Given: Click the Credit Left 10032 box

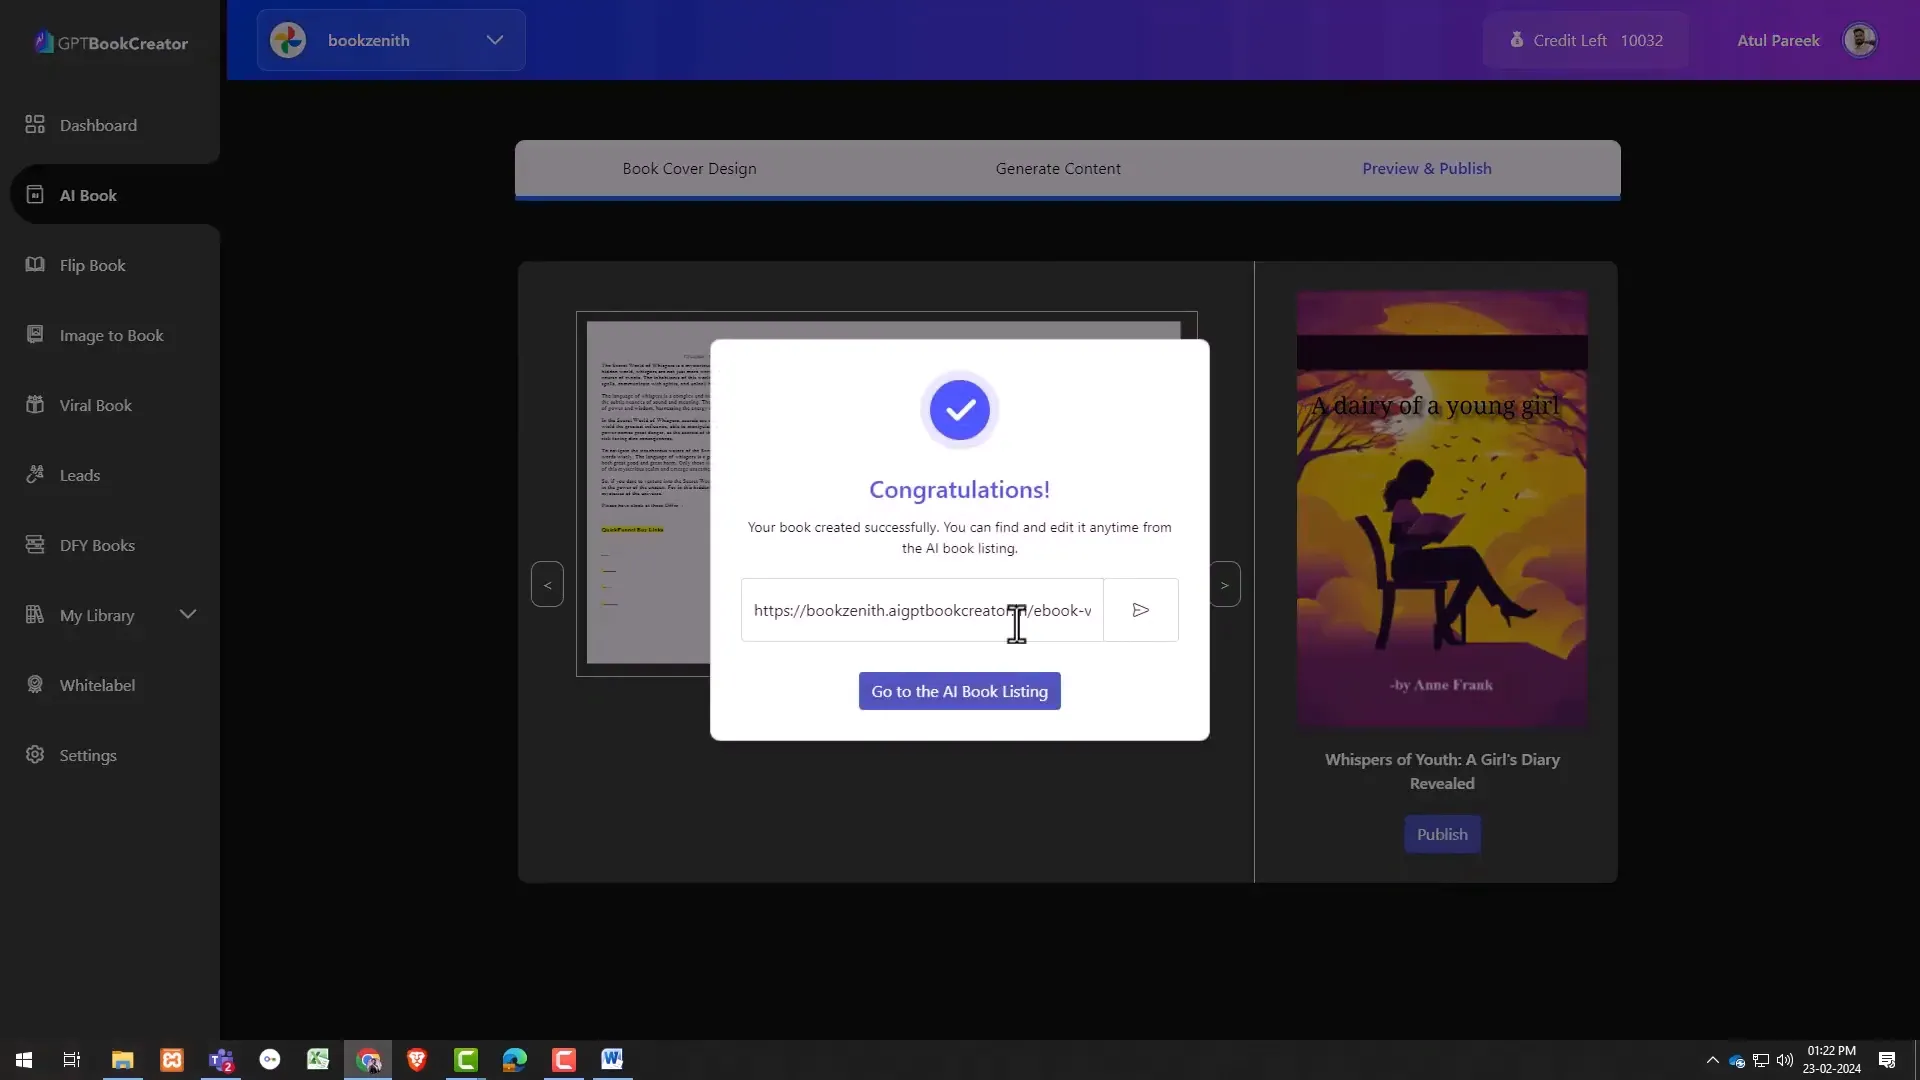Looking at the screenshot, I should (1586, 40).
